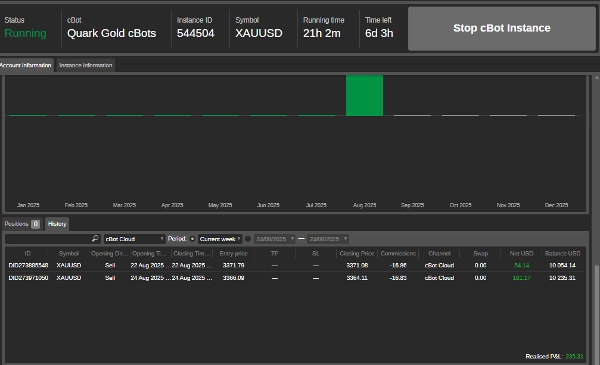Click the Running status text

pos(25,33)
